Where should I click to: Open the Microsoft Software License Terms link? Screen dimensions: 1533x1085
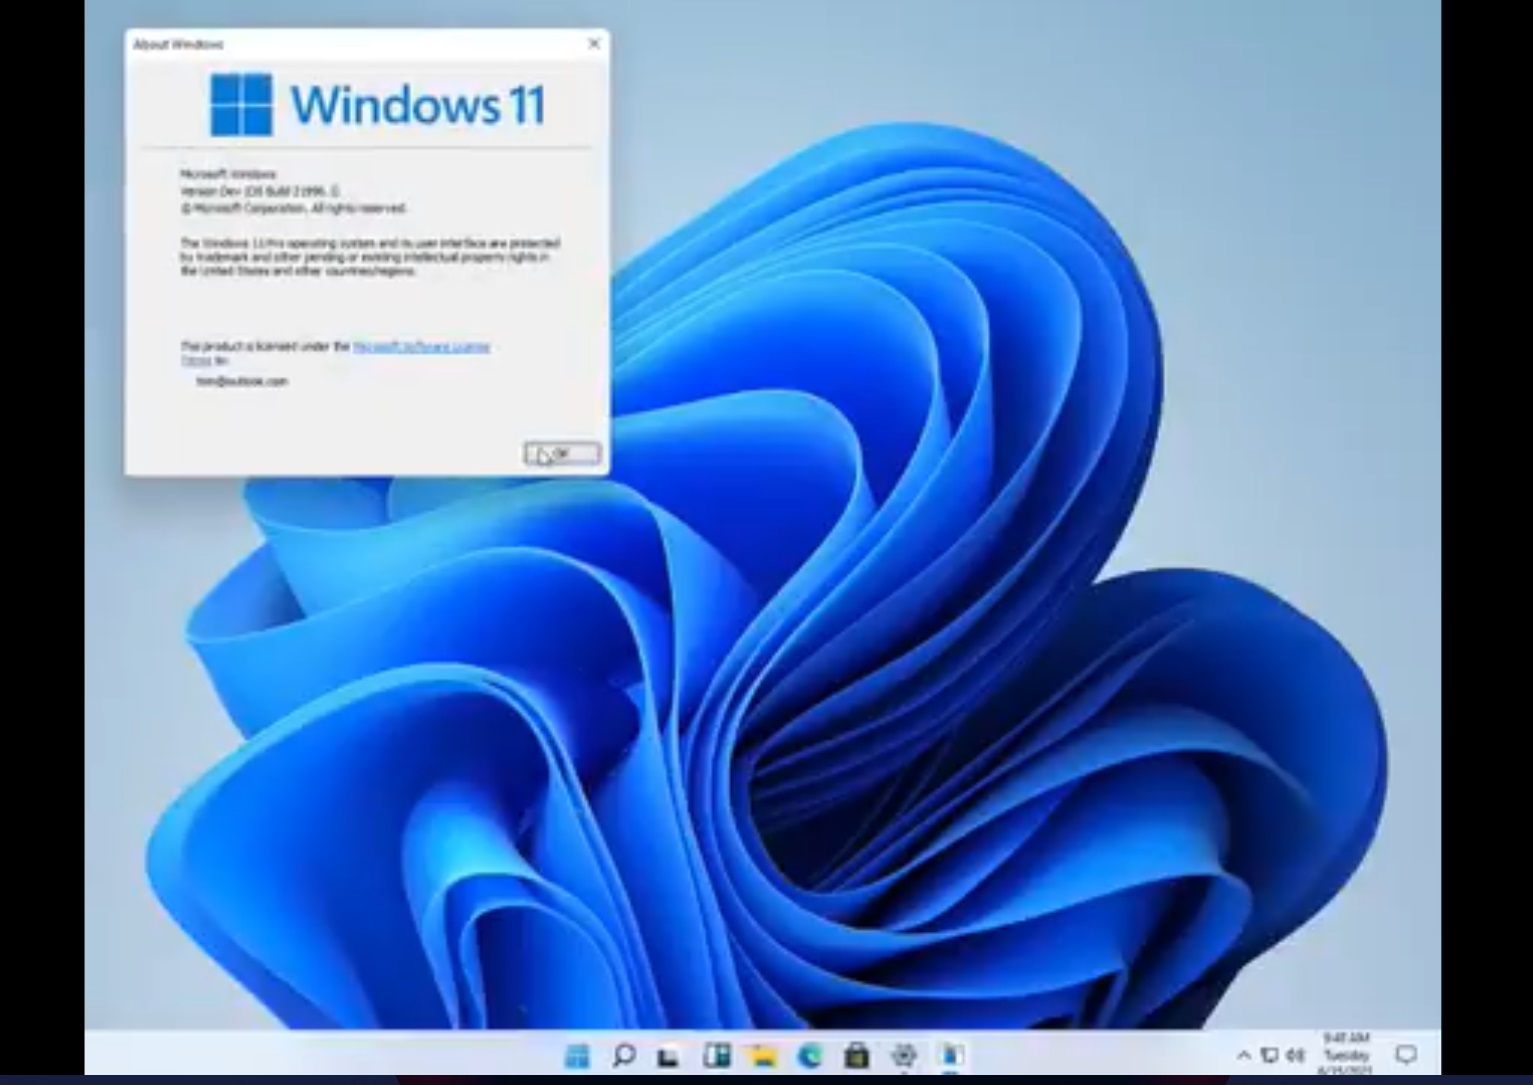421,347
